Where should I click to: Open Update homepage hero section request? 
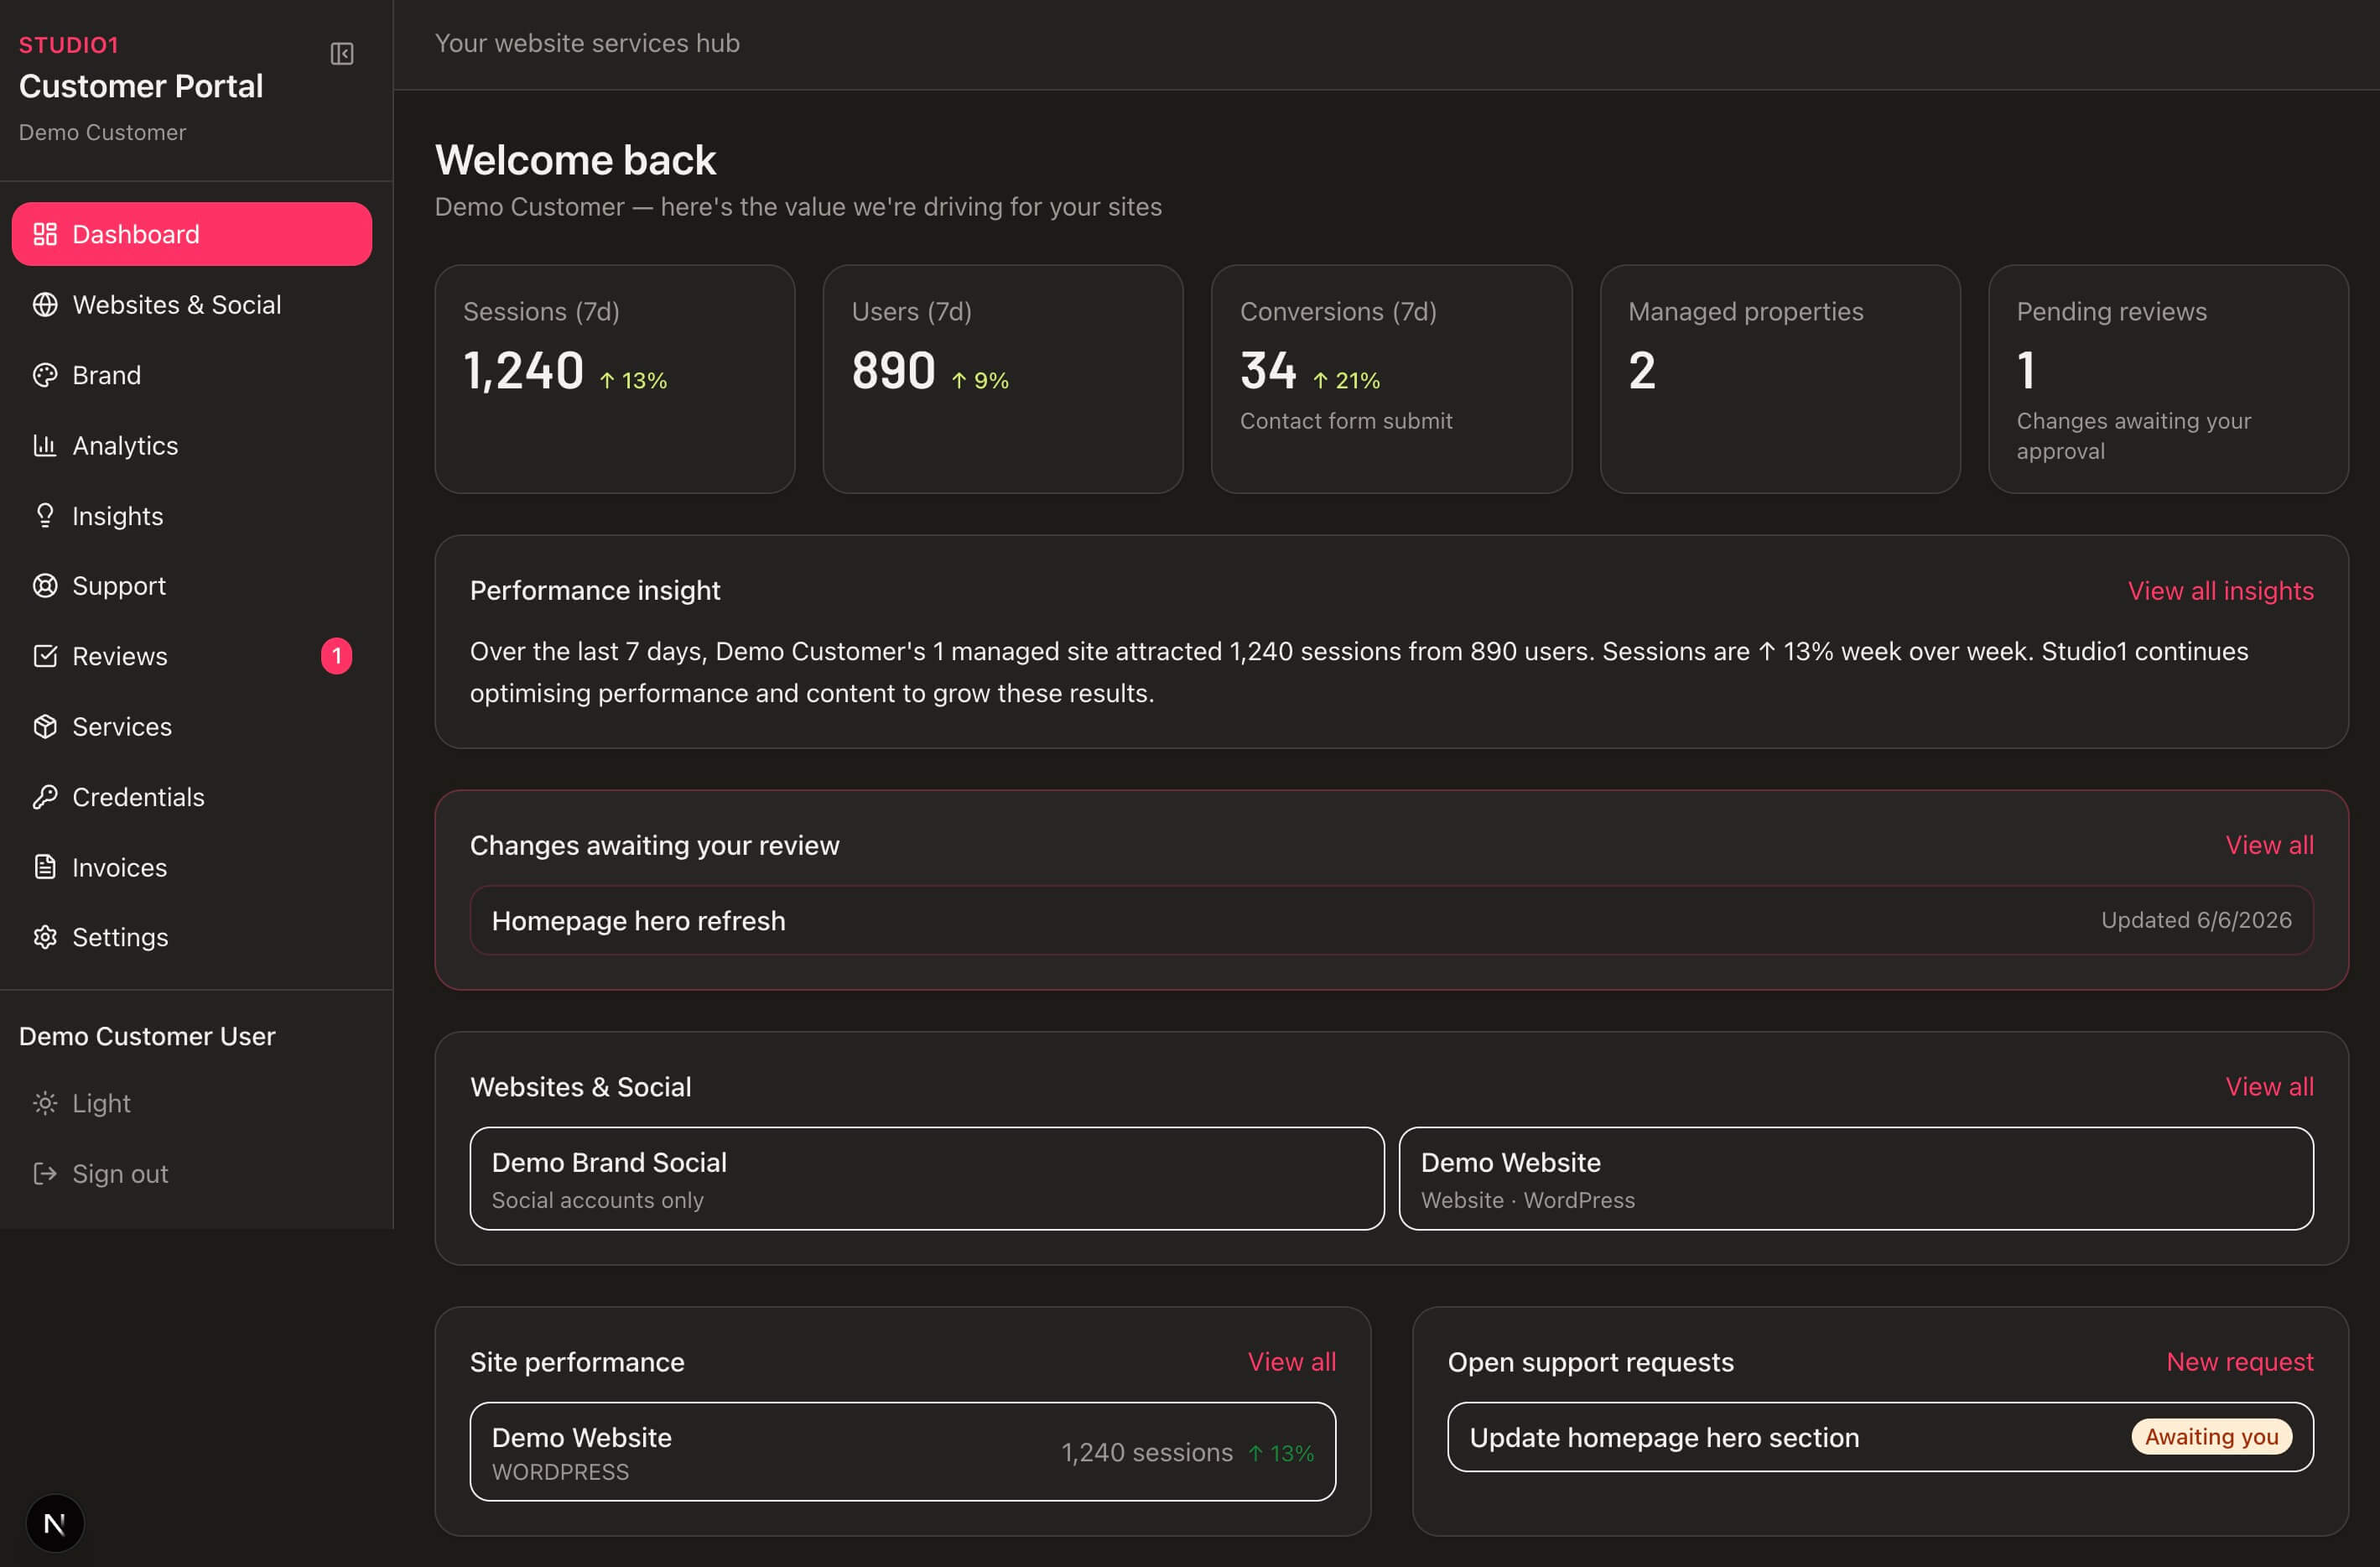[1880, 1437]
